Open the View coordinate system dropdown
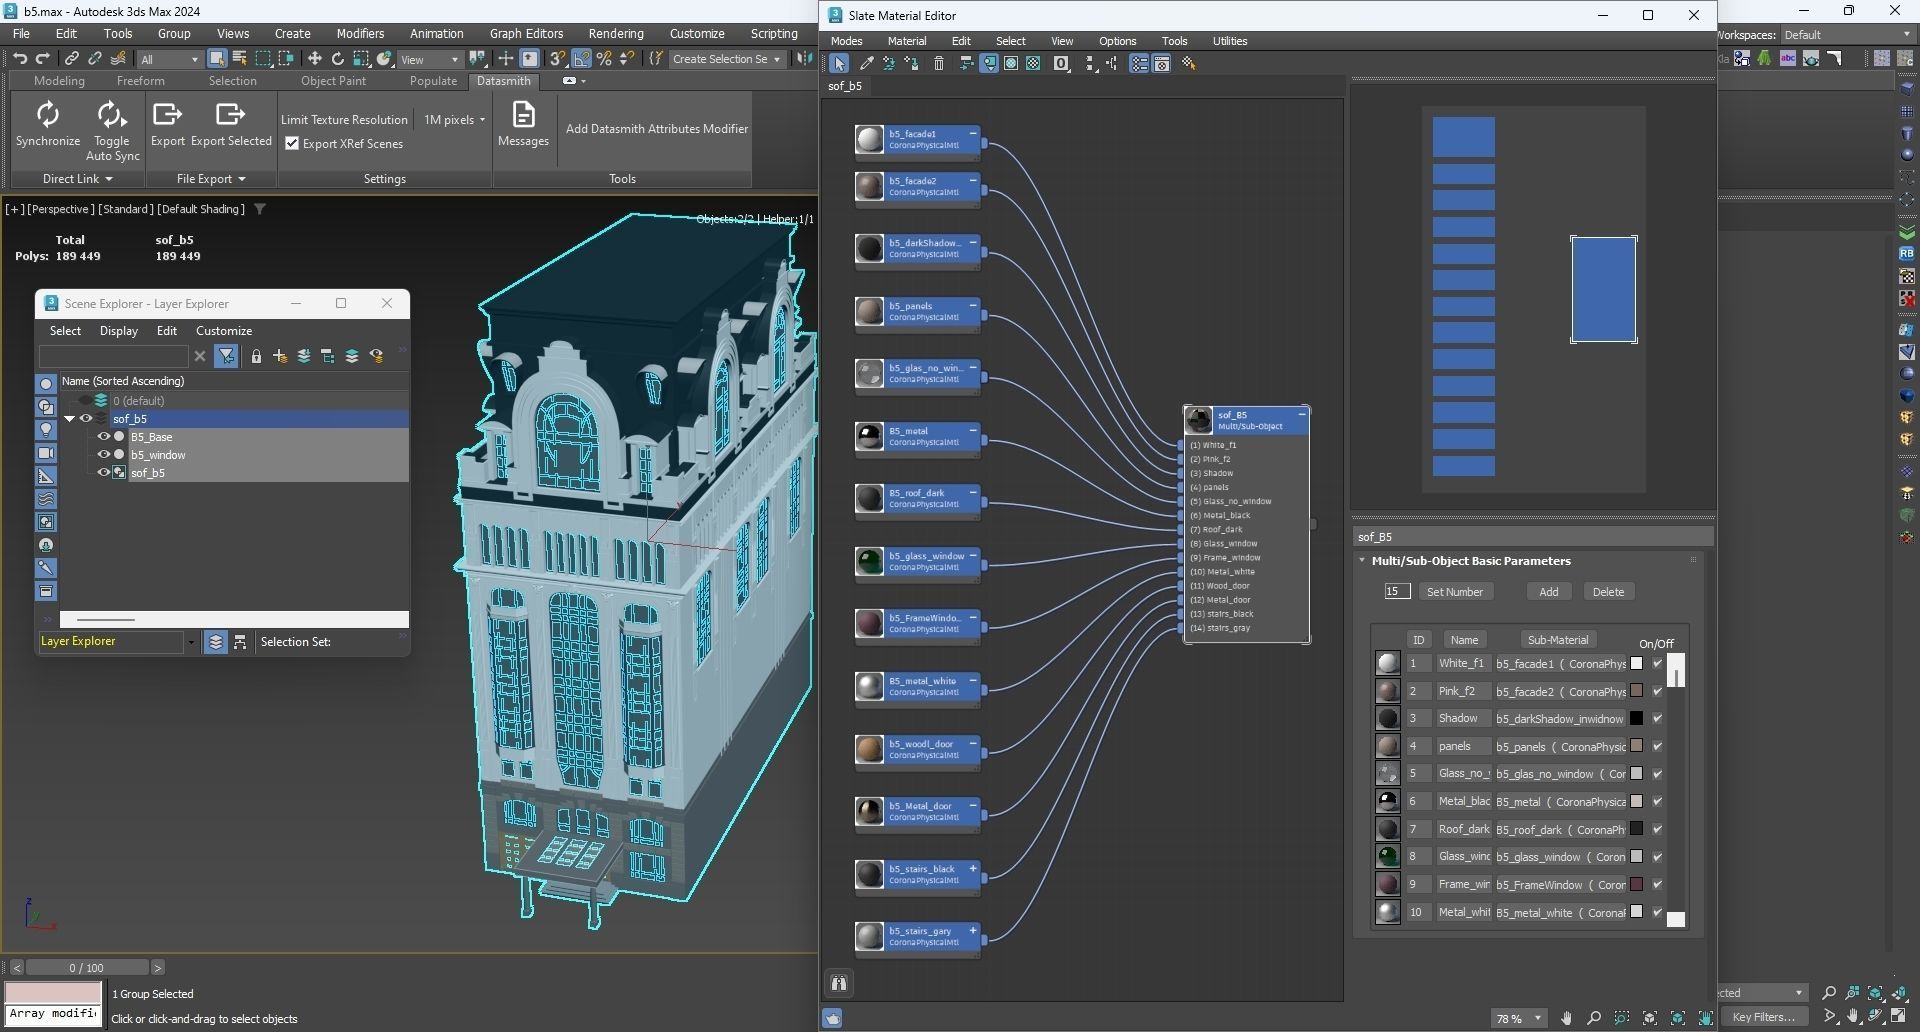Viewport: 1920px width, 1032px height. (x=430, y=59)
